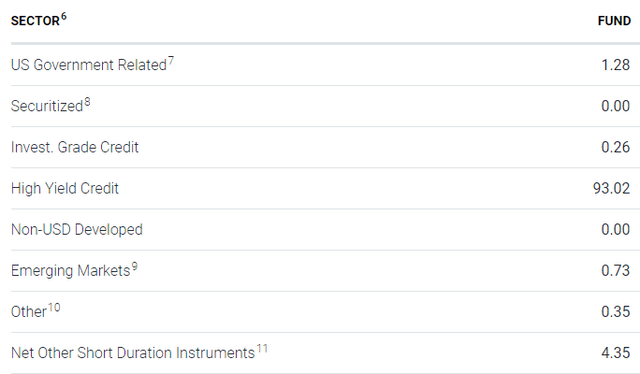Open footnote 10 beside Other
Image resolution: width=640 pixels, height=374 pixels.
coord(54,307)
